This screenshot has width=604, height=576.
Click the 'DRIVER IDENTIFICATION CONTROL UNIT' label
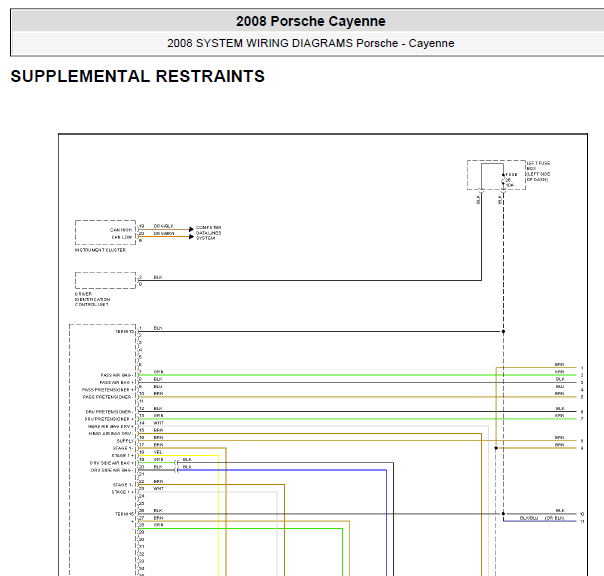coord(92,299)
